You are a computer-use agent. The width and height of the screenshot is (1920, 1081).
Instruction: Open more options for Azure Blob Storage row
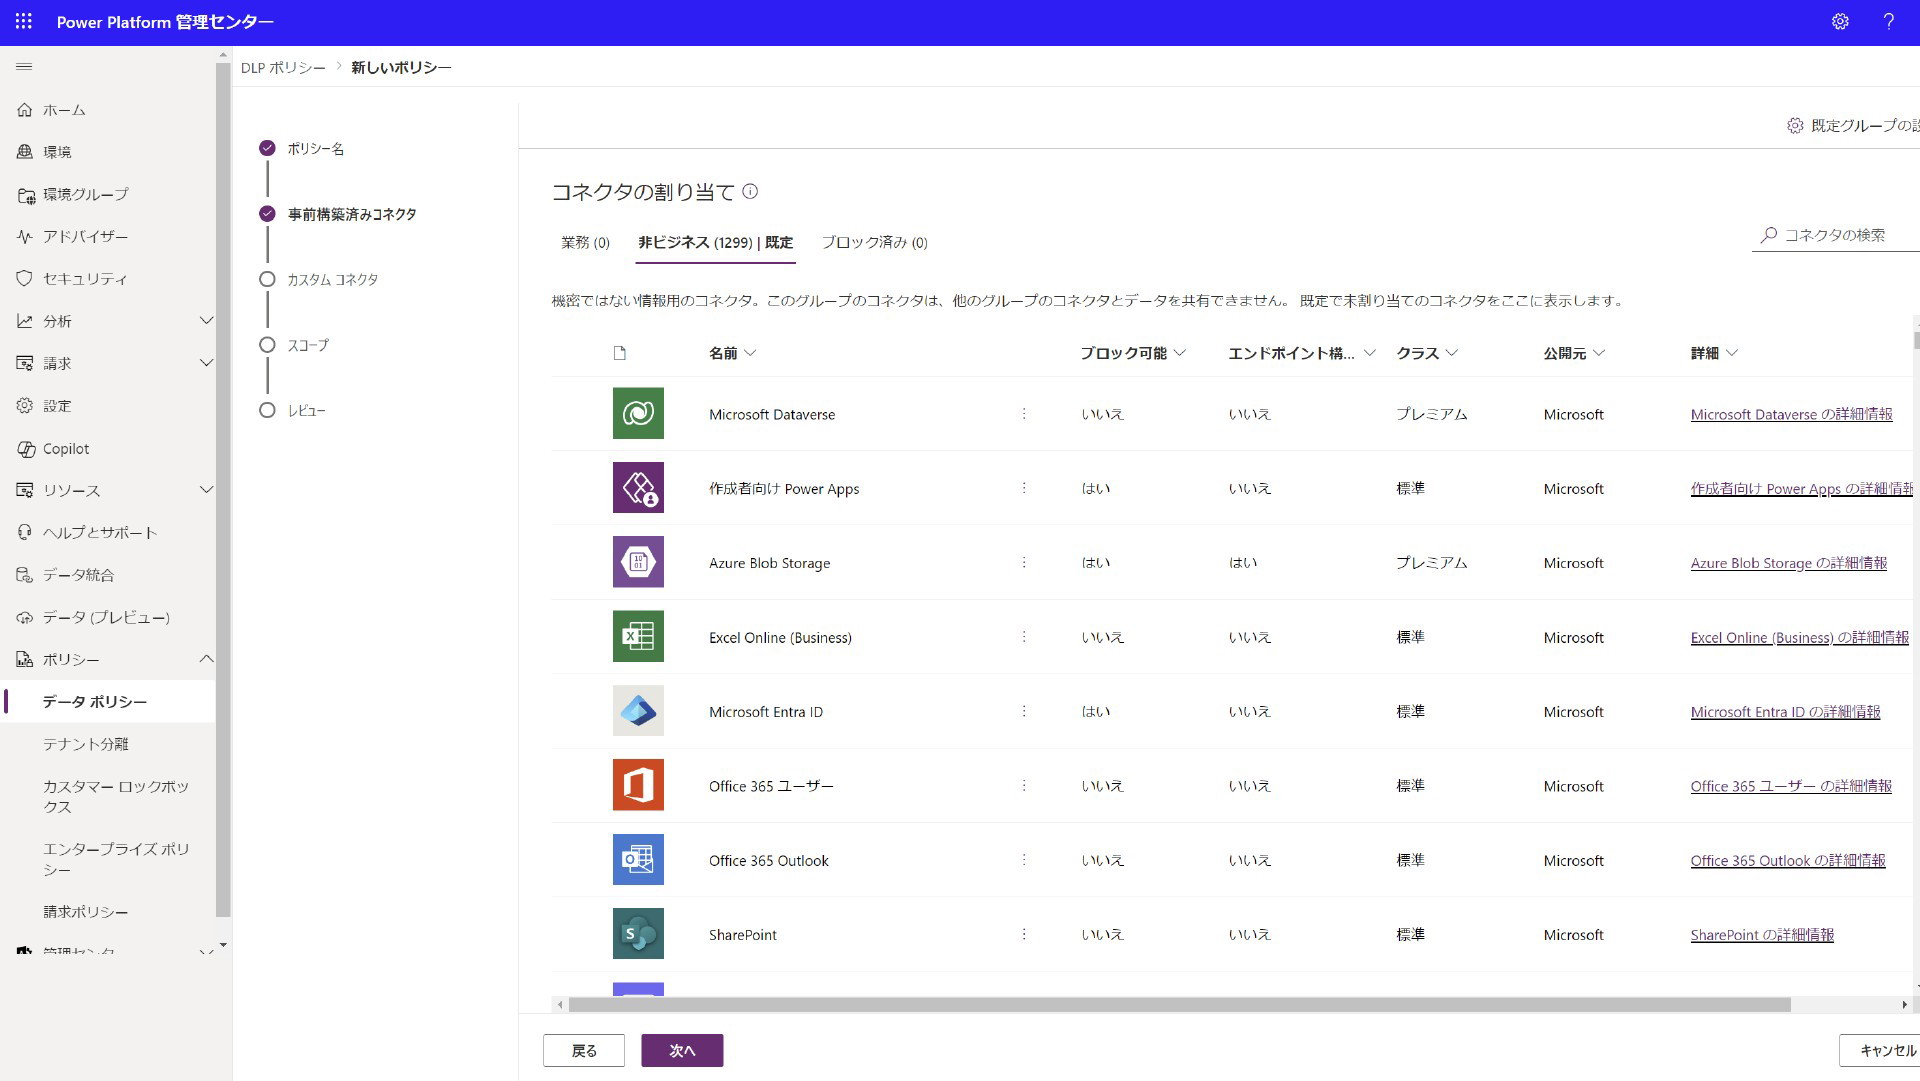1024,563
